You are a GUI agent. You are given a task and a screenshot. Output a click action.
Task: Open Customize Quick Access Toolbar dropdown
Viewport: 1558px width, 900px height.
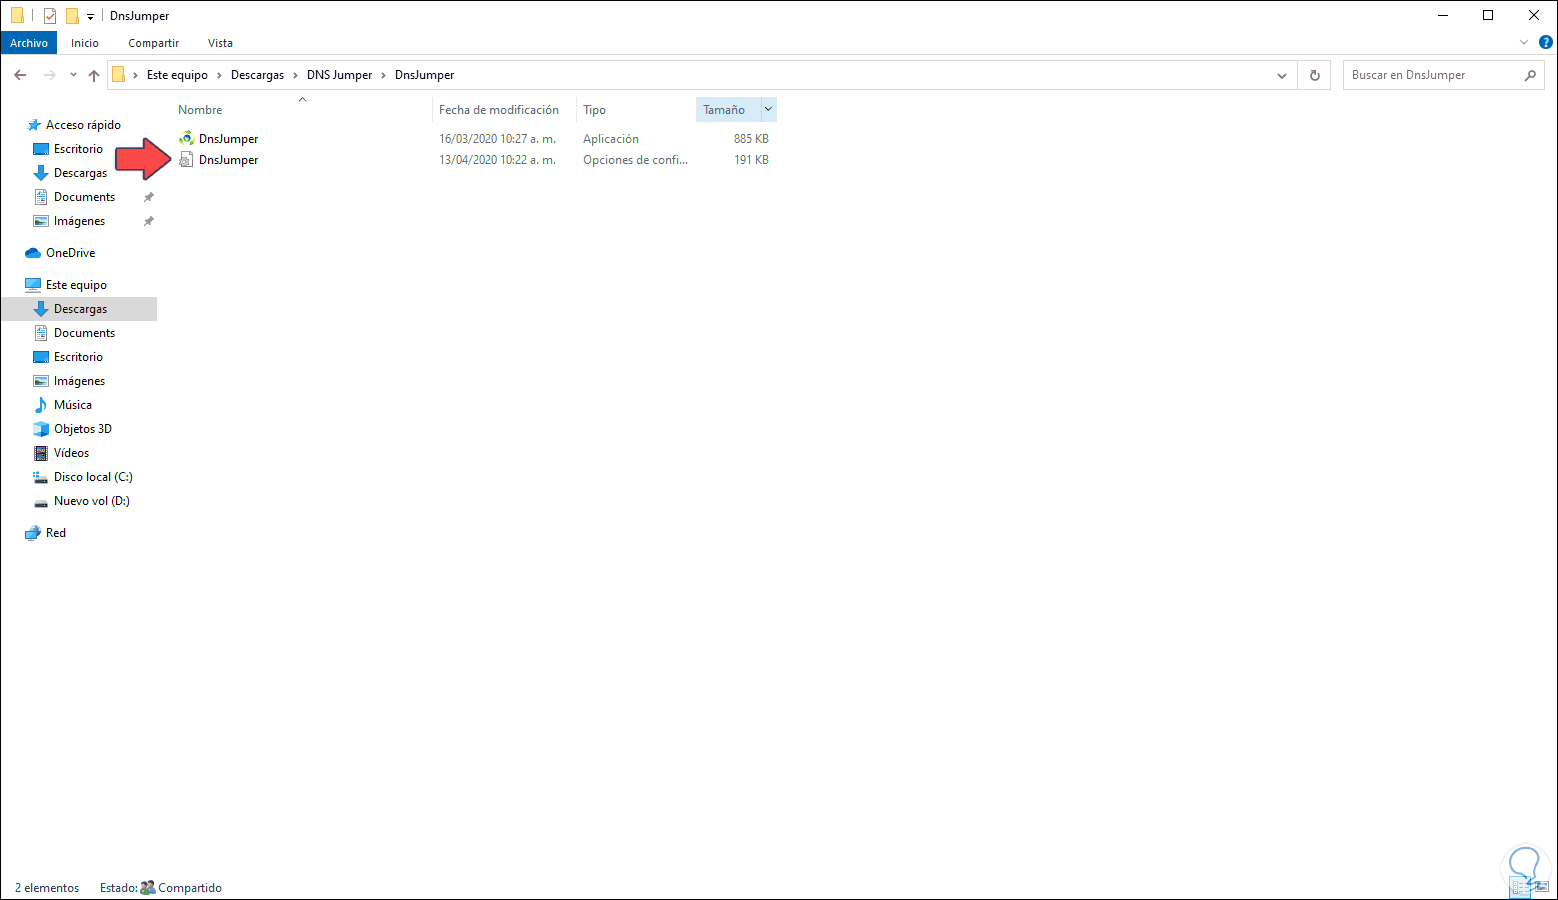90,16
